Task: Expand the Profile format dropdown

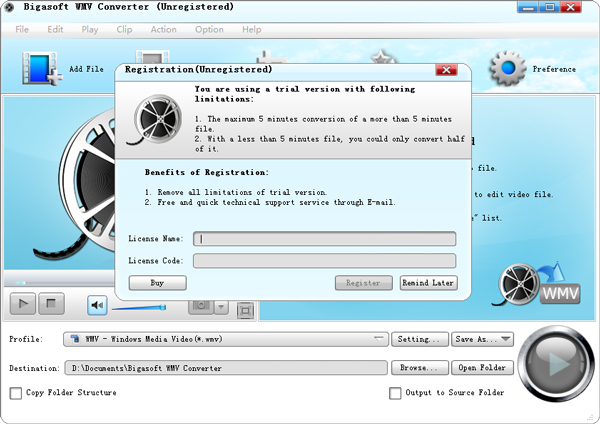Action: pos(379,339)
